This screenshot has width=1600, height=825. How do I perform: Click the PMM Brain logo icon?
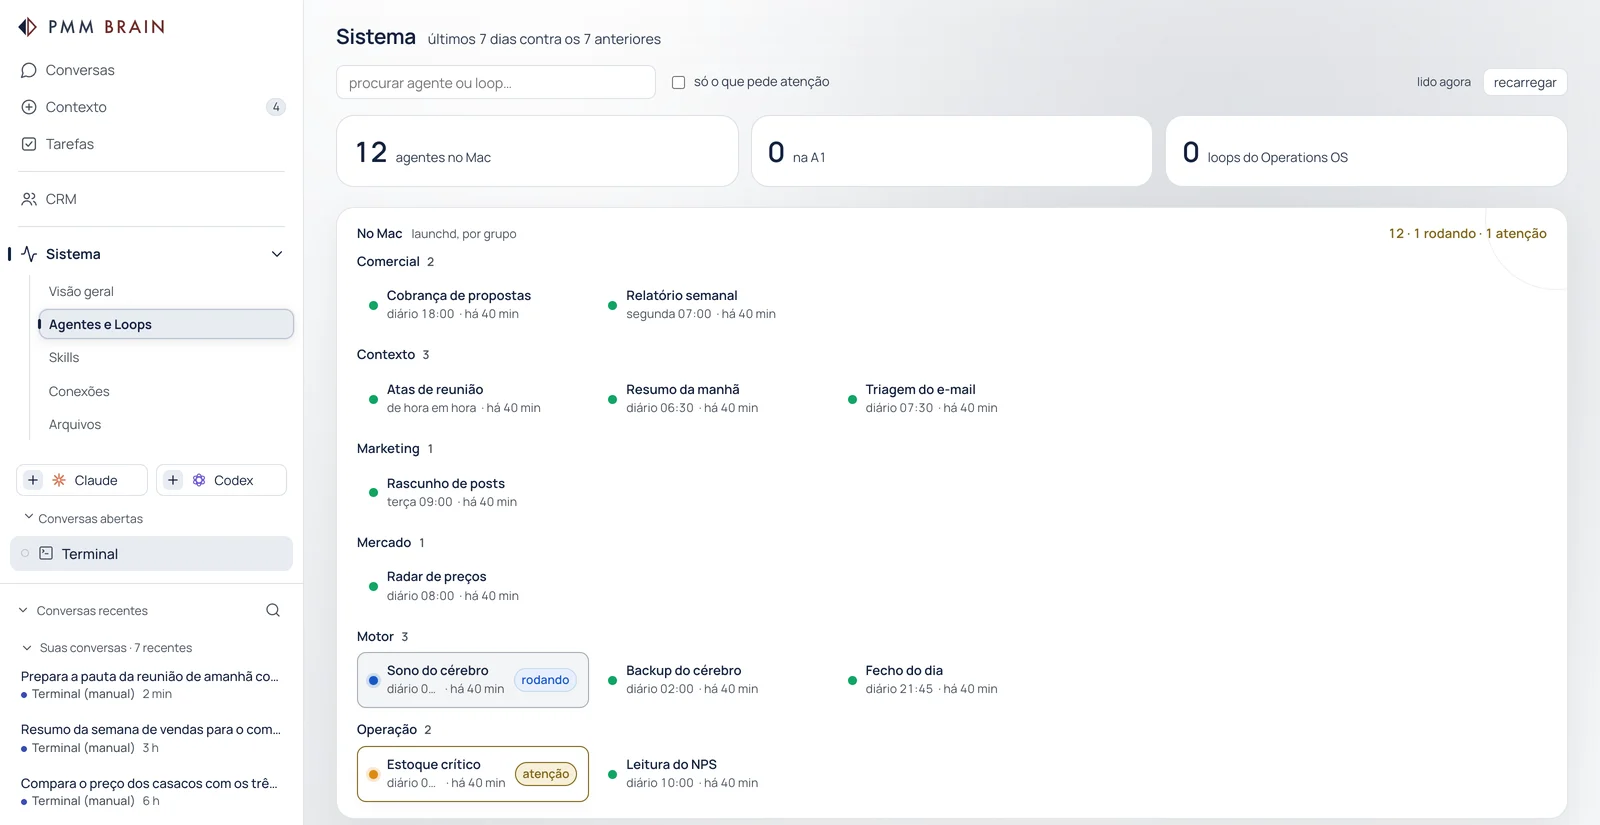click(x=28, y=27)
